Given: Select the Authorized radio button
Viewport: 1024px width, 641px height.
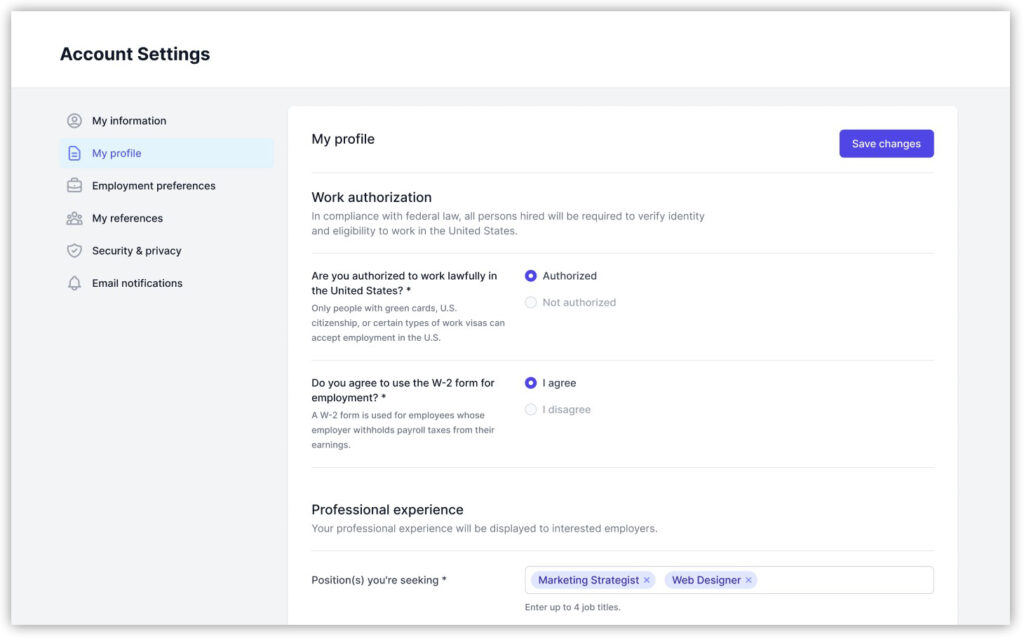Looking at the screenshot, I should (x=531, y=276).
